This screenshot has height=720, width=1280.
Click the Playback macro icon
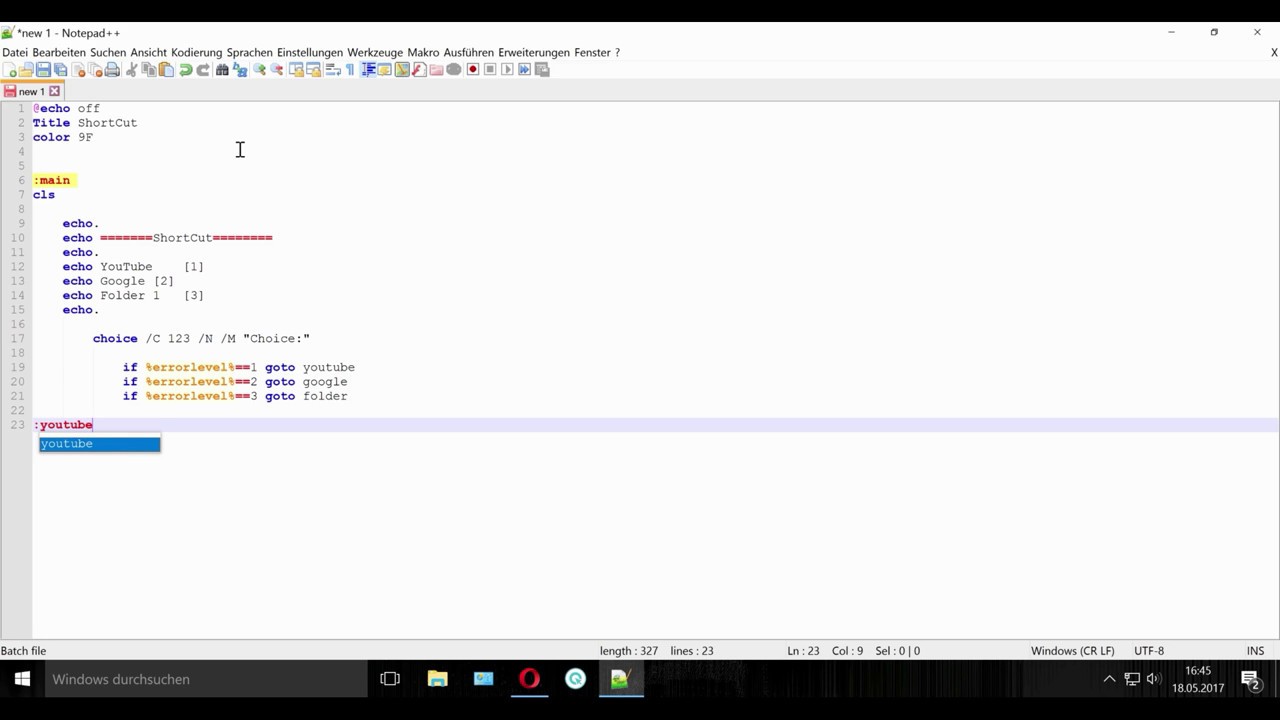507,70
